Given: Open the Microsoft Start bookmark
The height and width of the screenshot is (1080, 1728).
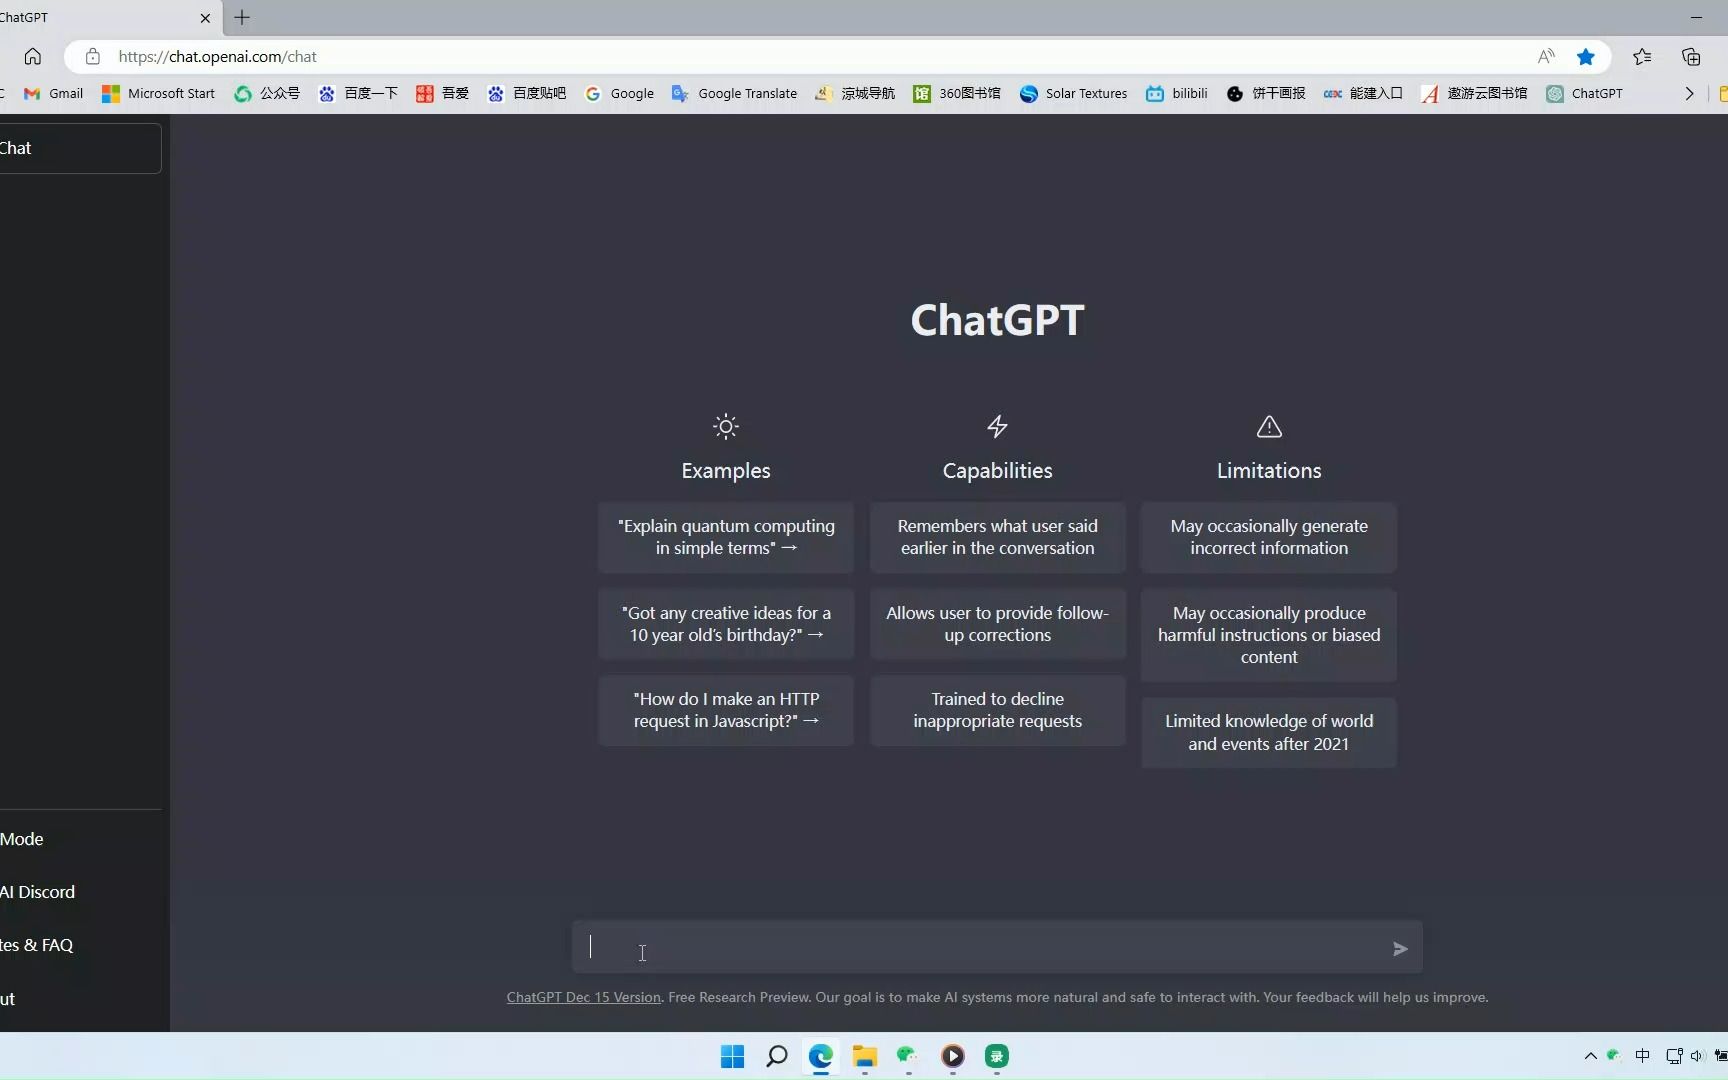Looking at the screenshot, I should (158, 93).
